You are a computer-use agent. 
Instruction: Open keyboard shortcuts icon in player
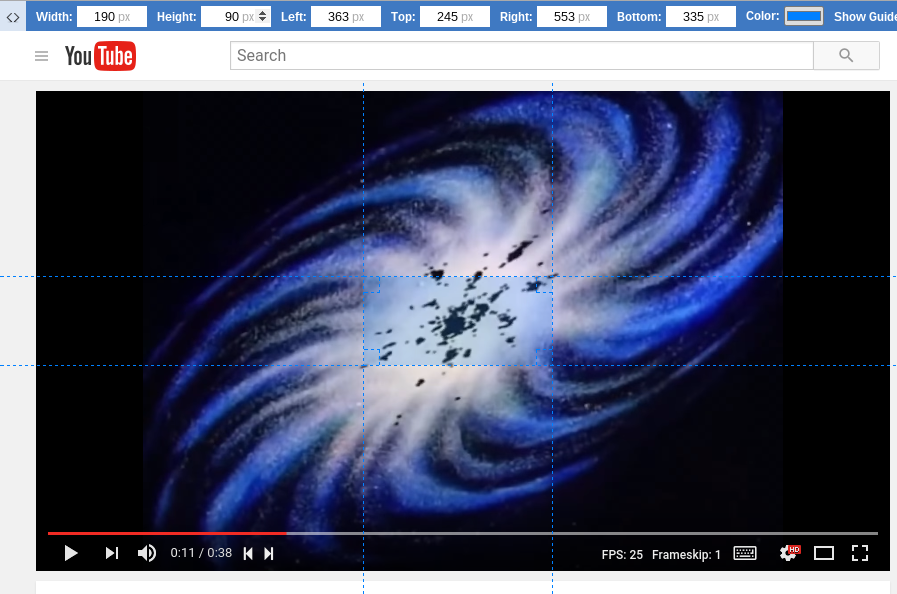(x=745, y=553)
